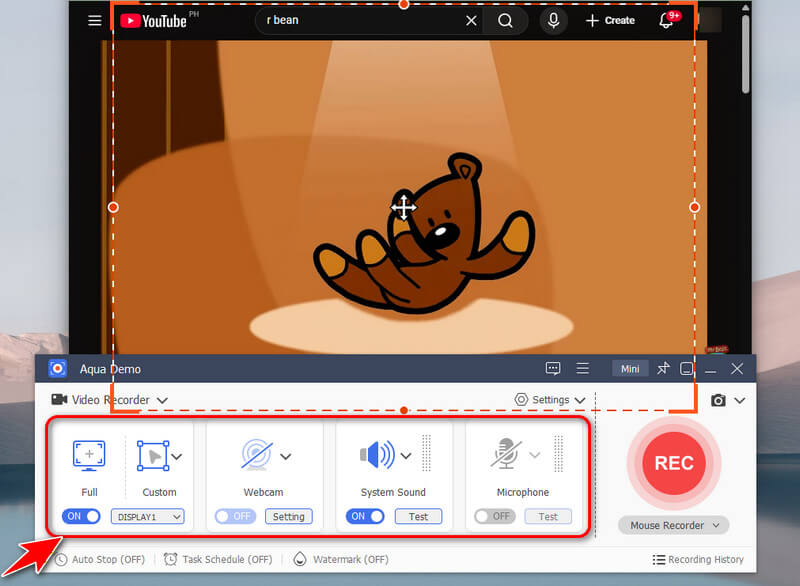Open the YouTube hamburger menu
The image size is (800, 586).
click(x=94, y=20)
